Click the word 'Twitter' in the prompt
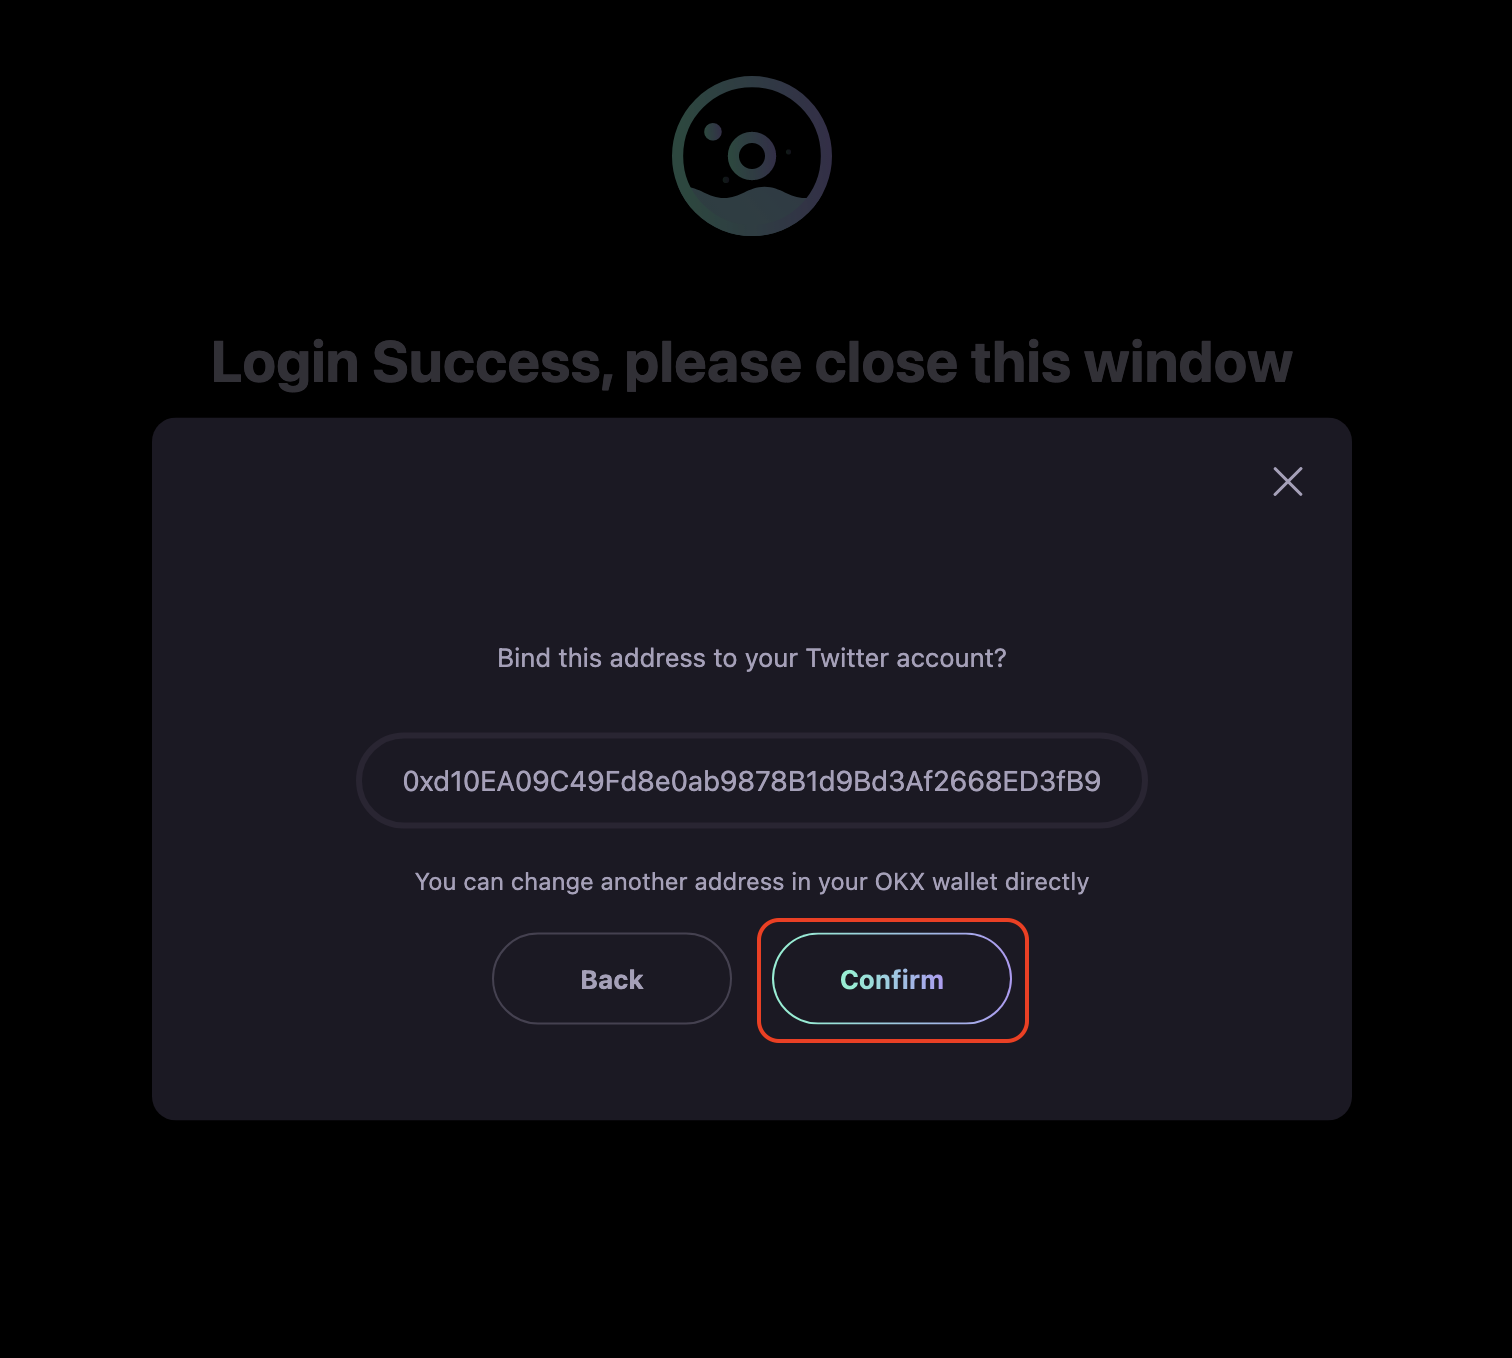 pyautogui.click(x=847, y=658)
